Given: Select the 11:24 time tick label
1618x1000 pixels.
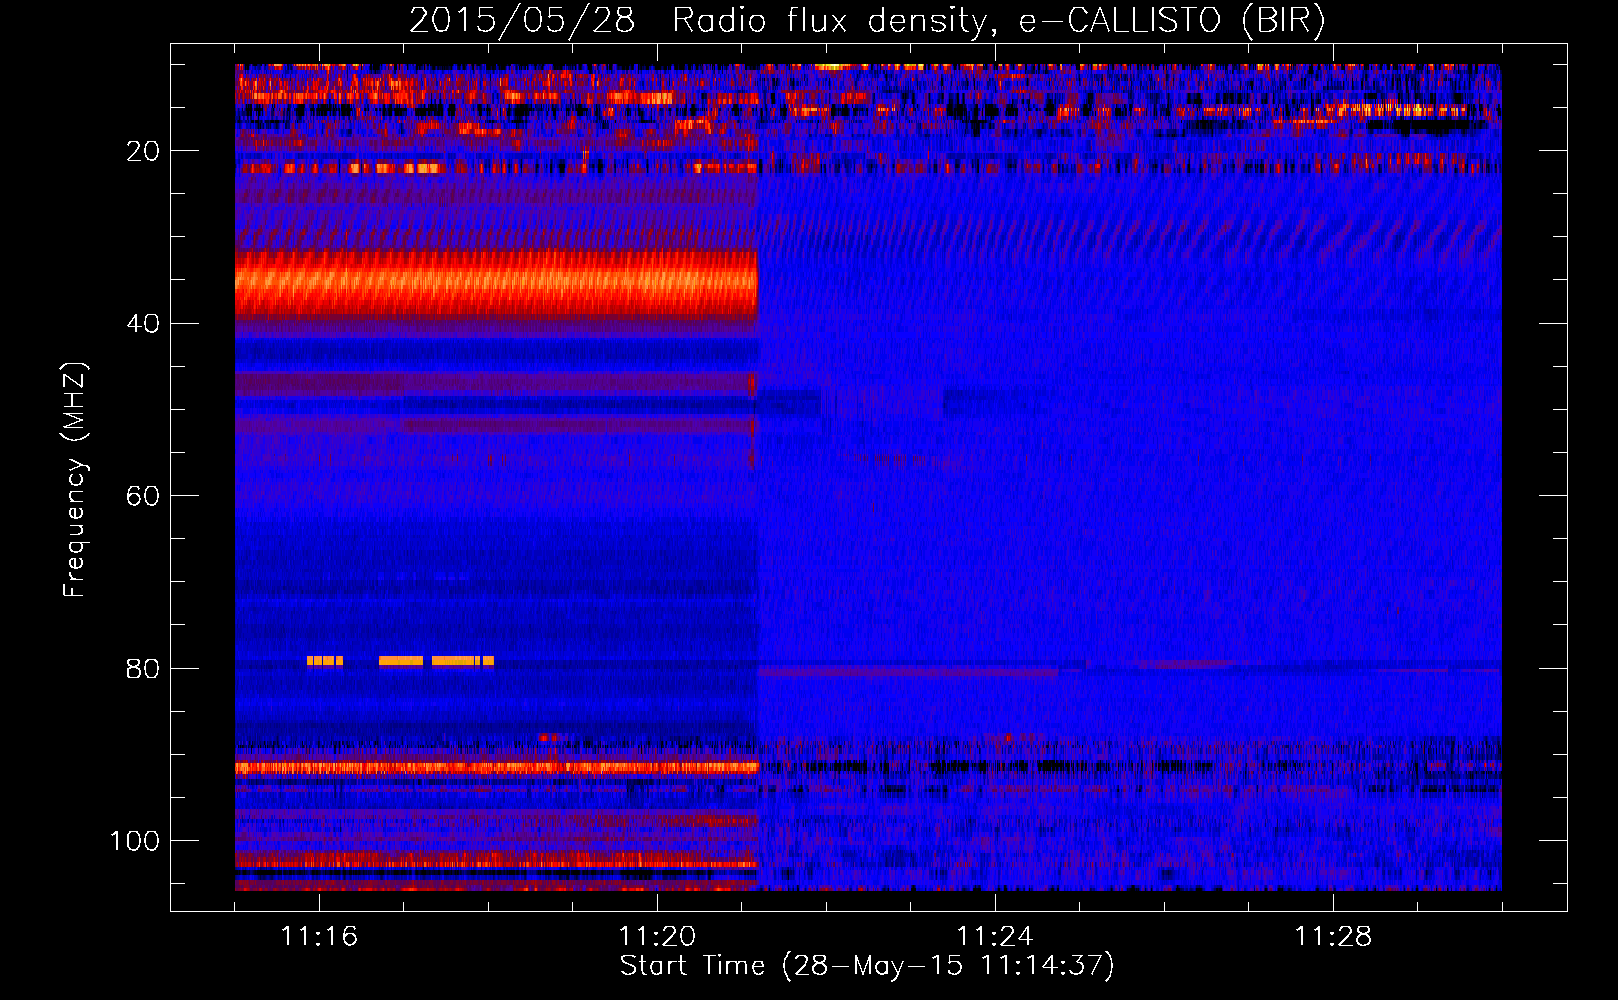Looking at the screenshot, I should click(x=994, y=937).
